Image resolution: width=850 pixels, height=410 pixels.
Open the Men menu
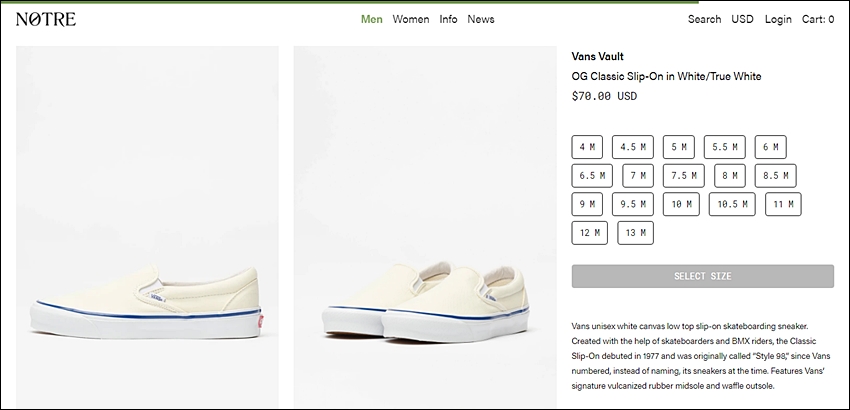pos(371,19)
